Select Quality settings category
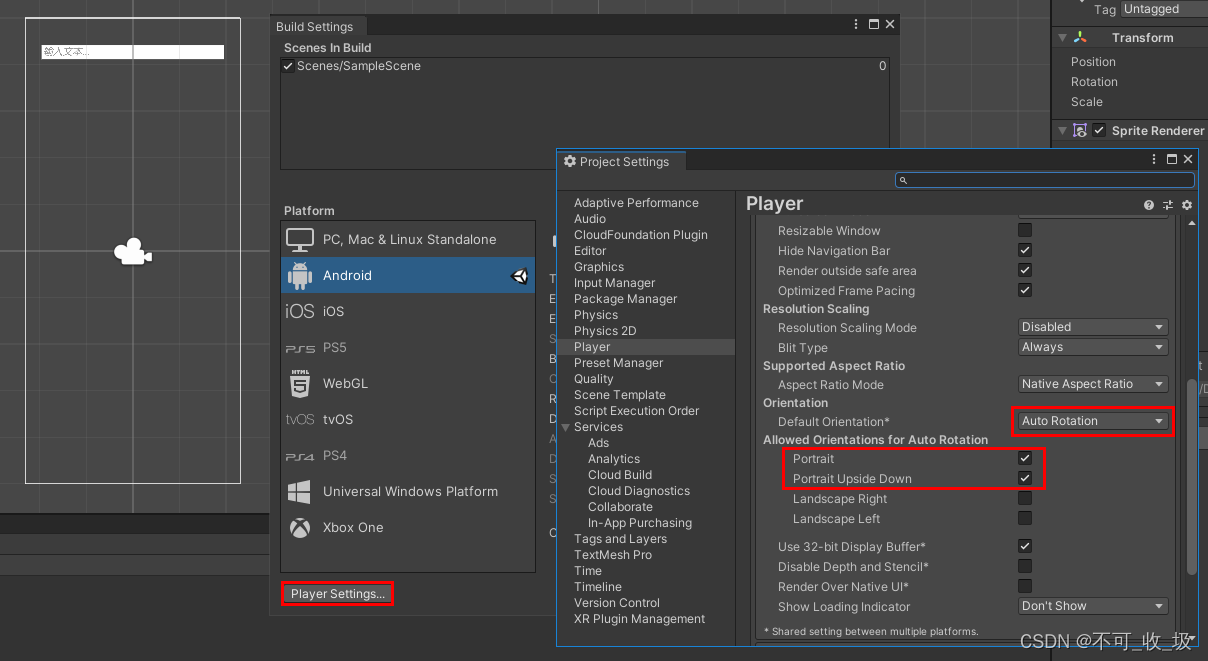Screen dimensions: 1208x661 (594, 379)
